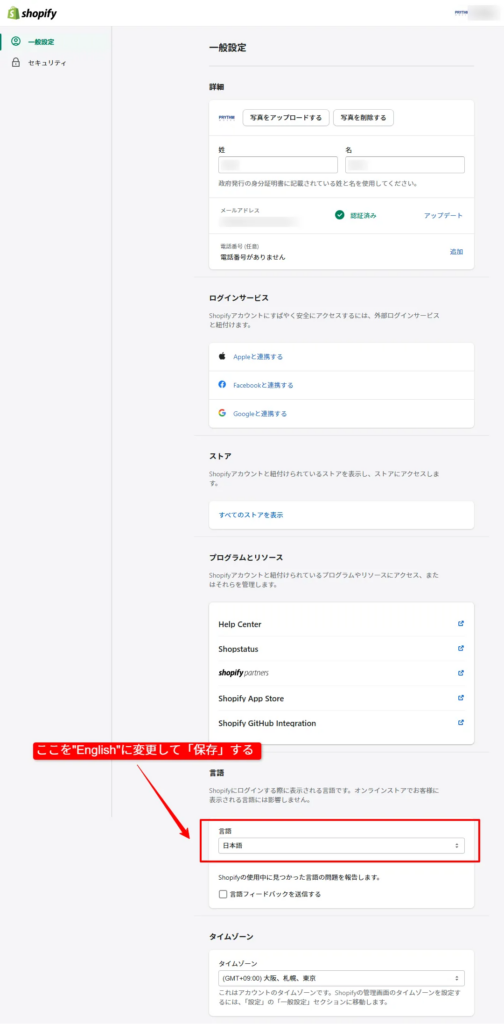
Task: Click the Apple logo icon
Action: (x=222, y=357)
